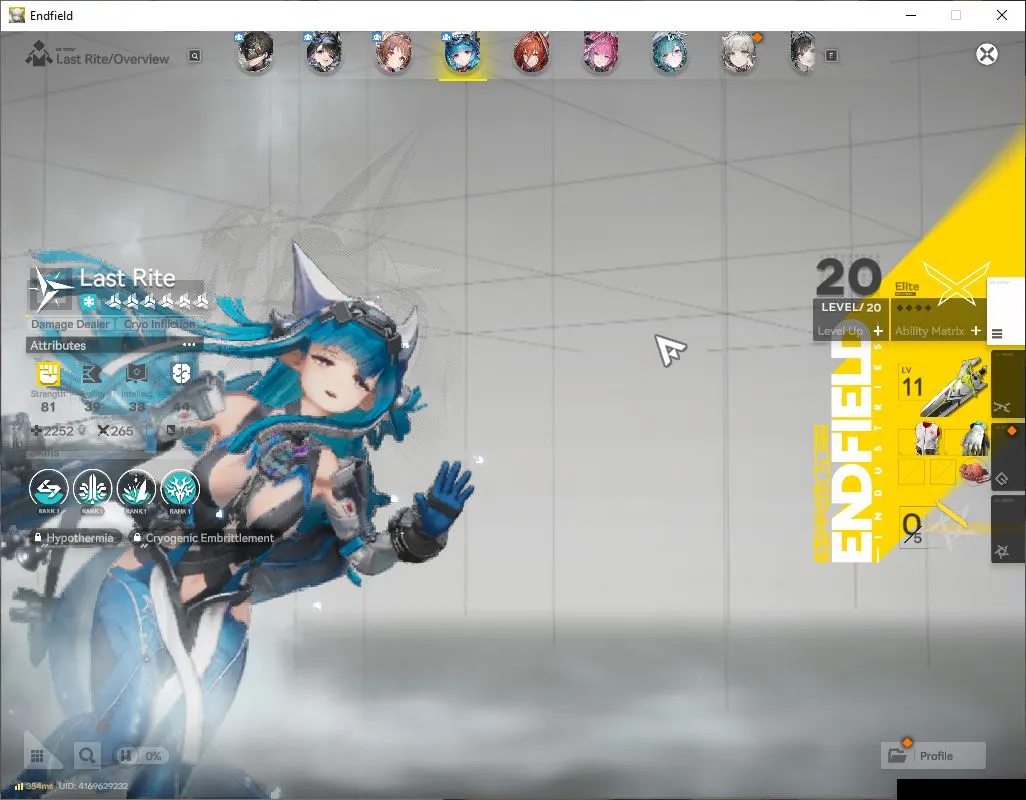Click the Will brain attribute icon
The image size is (1026, 800).
click(181, 374)
